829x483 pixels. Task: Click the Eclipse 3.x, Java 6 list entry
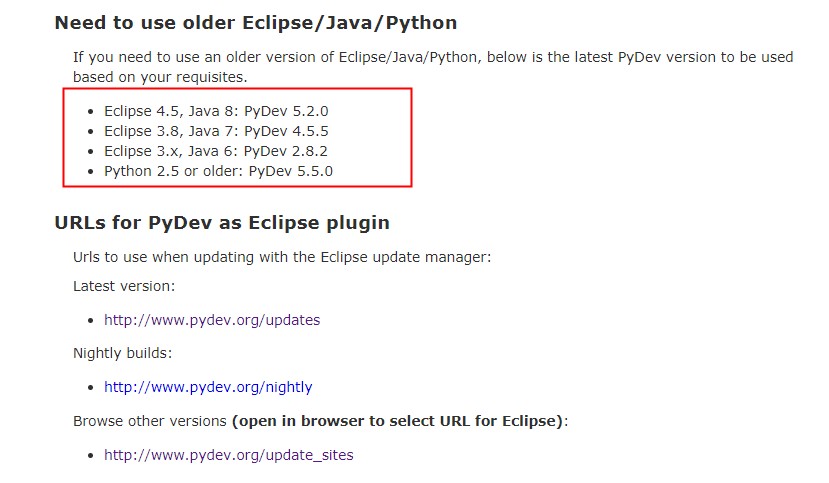(x=216, y=151)
